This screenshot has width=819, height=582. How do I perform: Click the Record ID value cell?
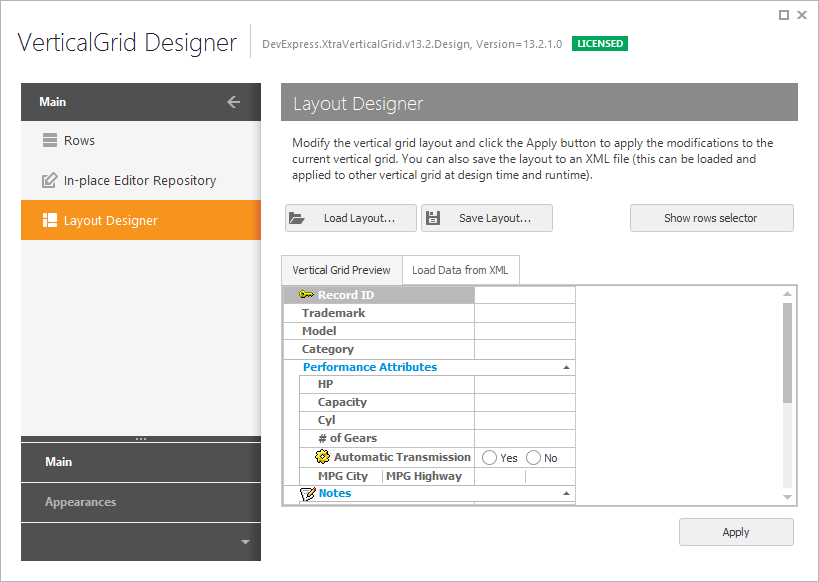click(525, 295)
